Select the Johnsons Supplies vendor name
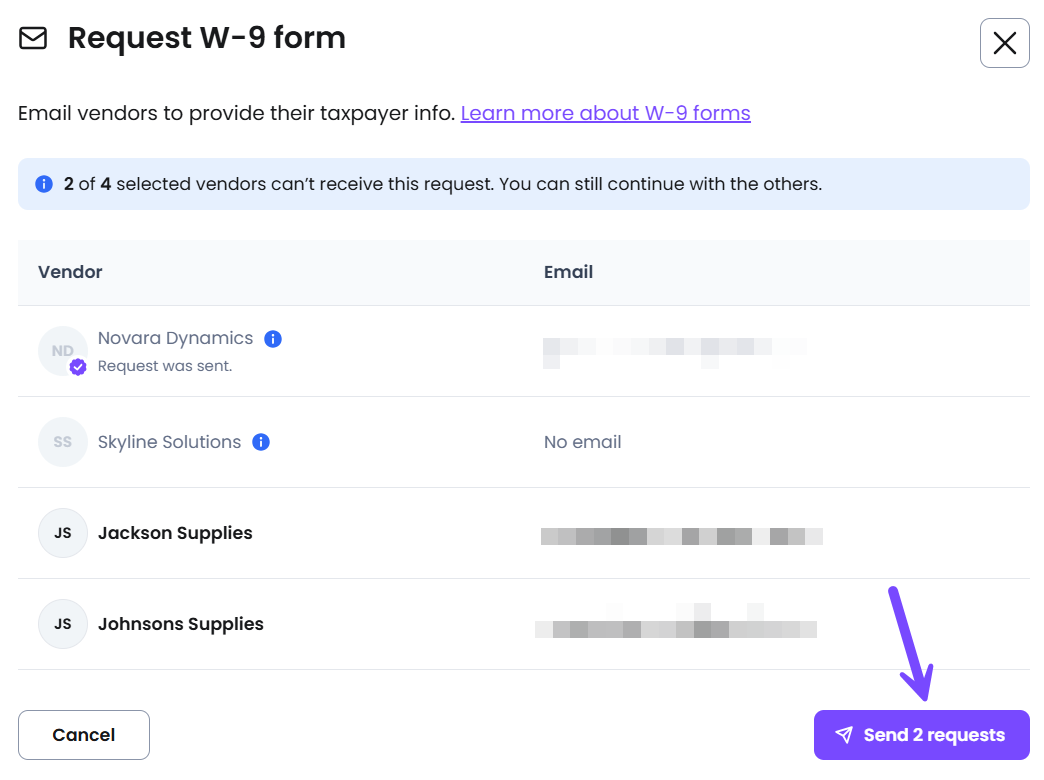 coord(181,624)
